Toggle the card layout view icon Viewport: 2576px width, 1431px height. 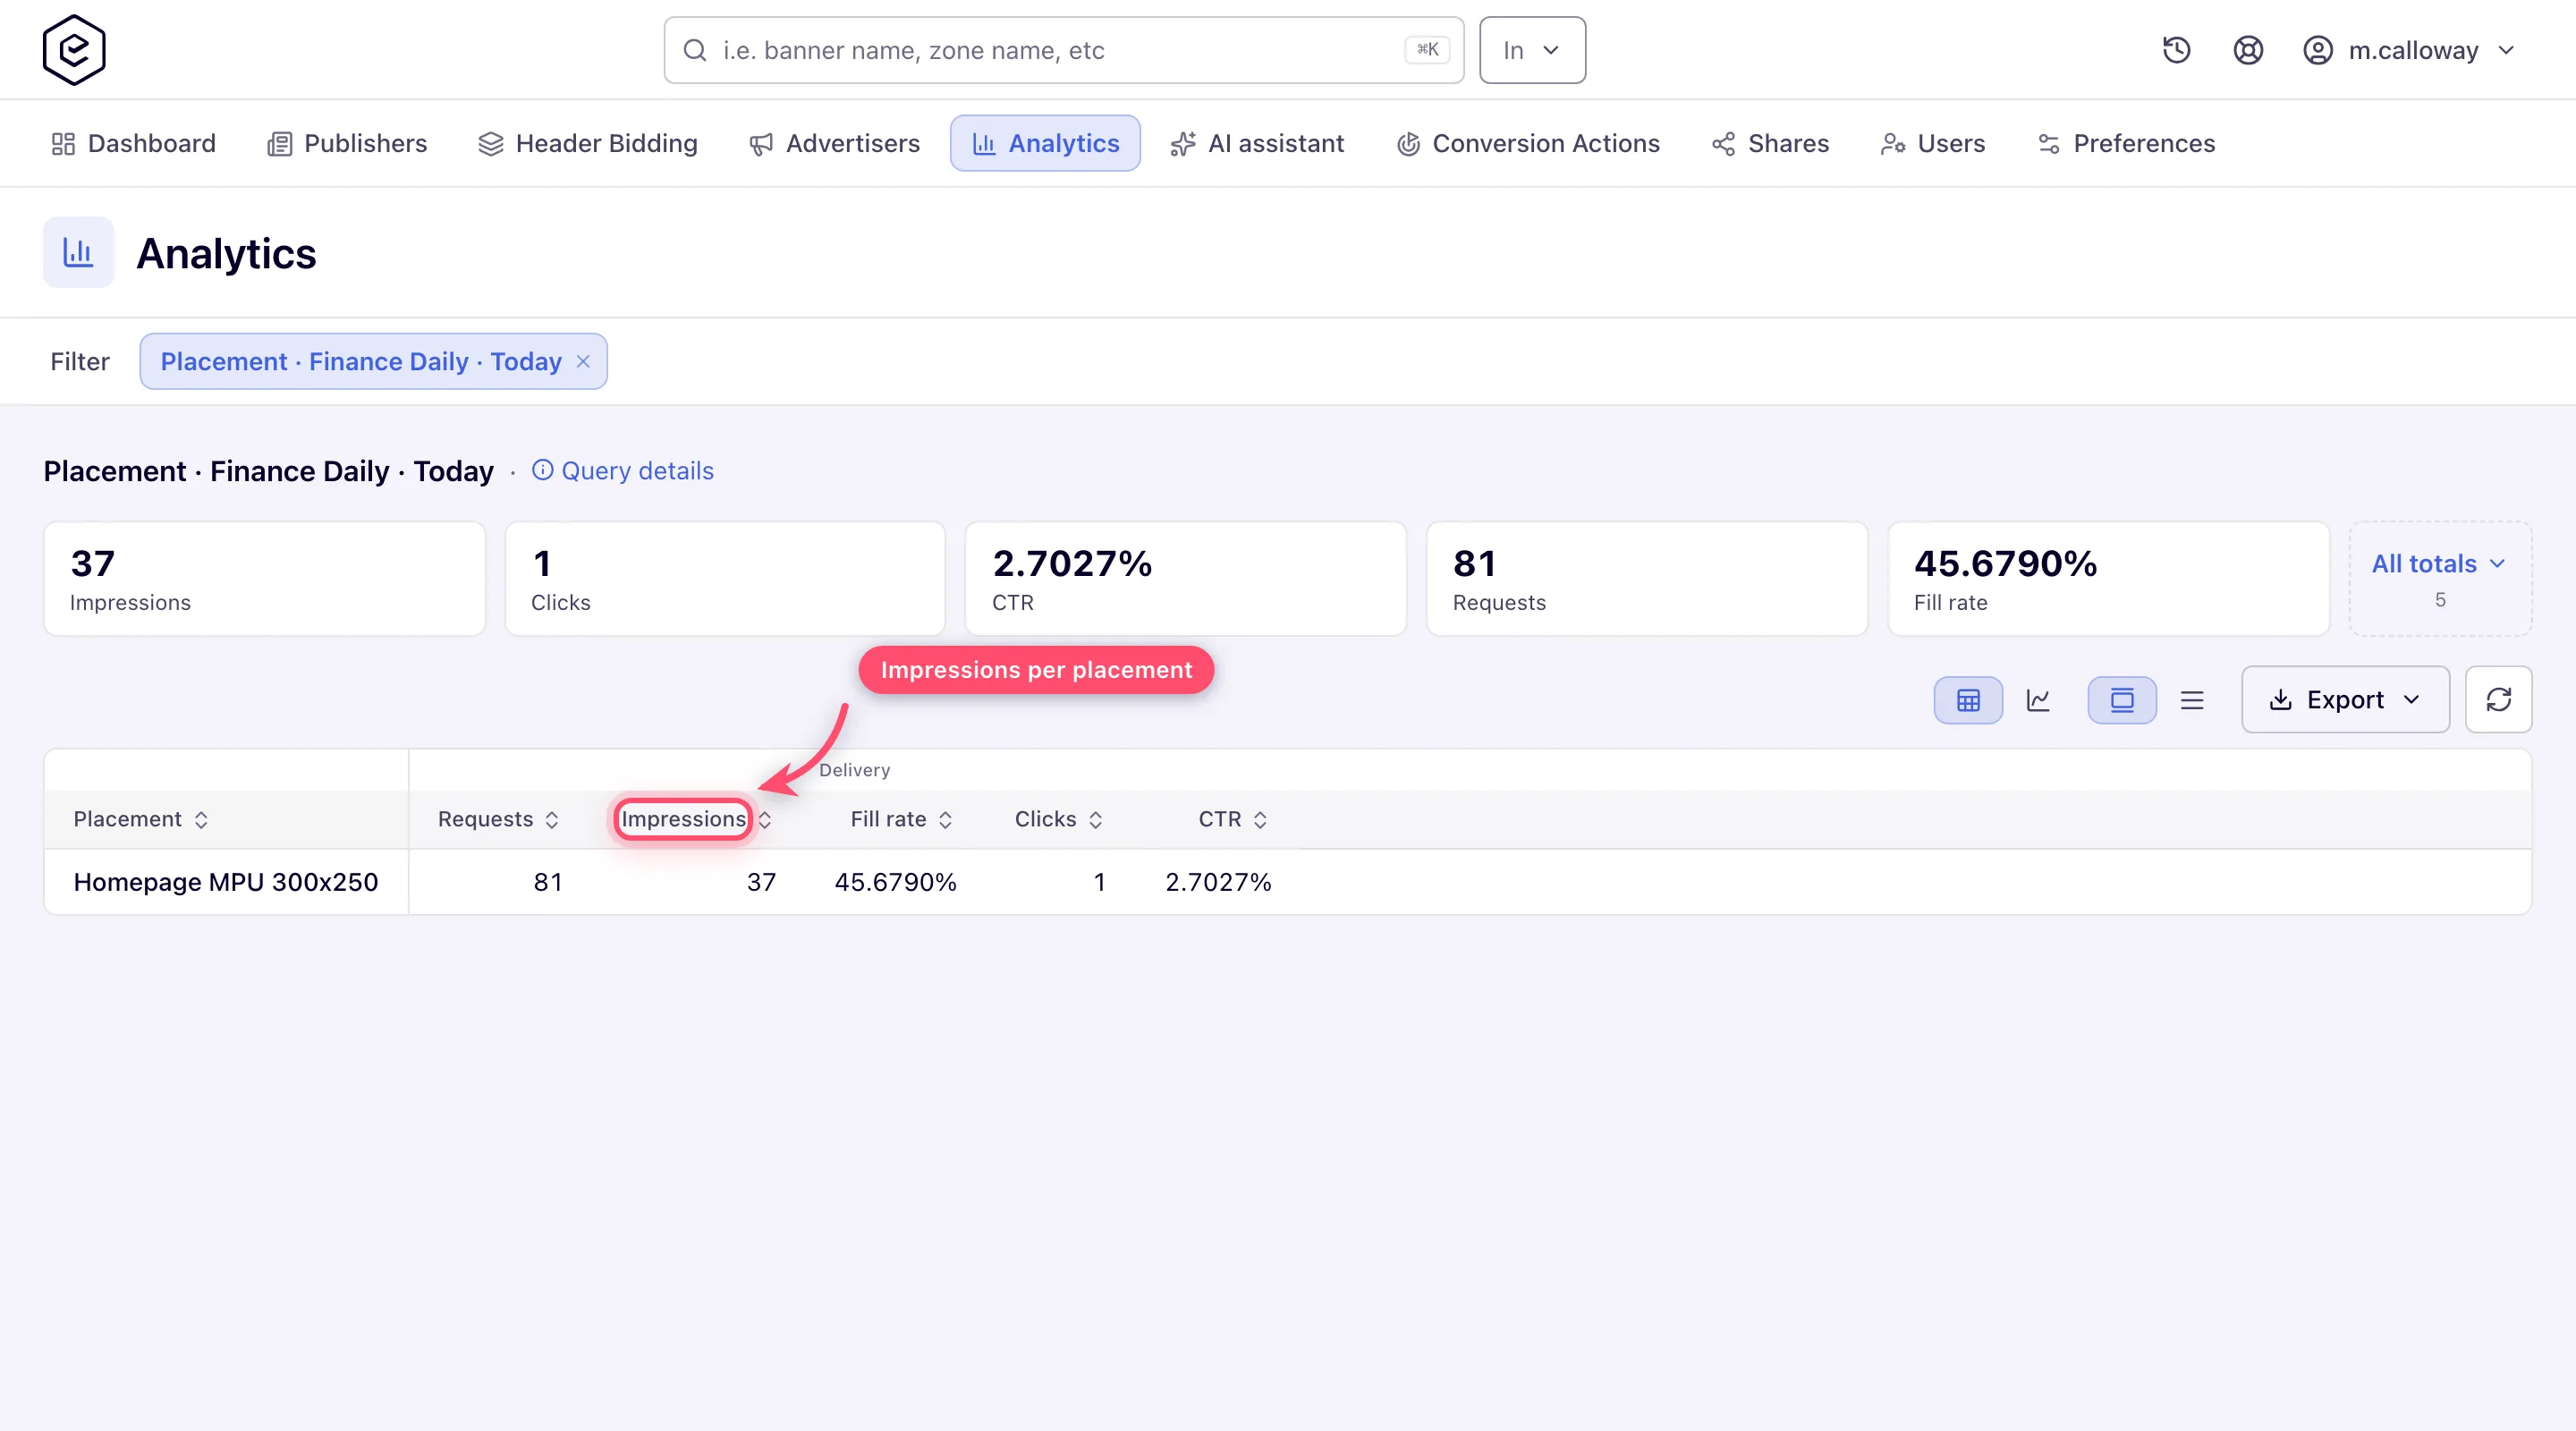tap(2122, 700)
